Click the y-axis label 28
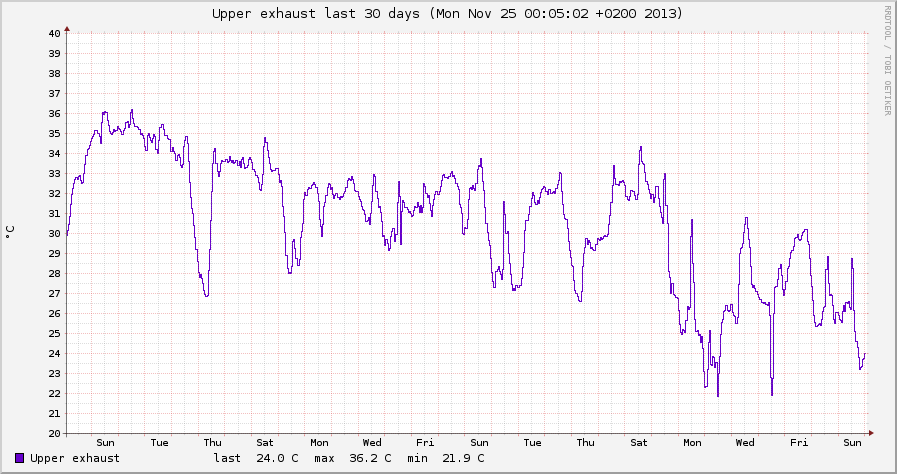The width and height of the screenshot is (897, 474). [x=54, y=273]
